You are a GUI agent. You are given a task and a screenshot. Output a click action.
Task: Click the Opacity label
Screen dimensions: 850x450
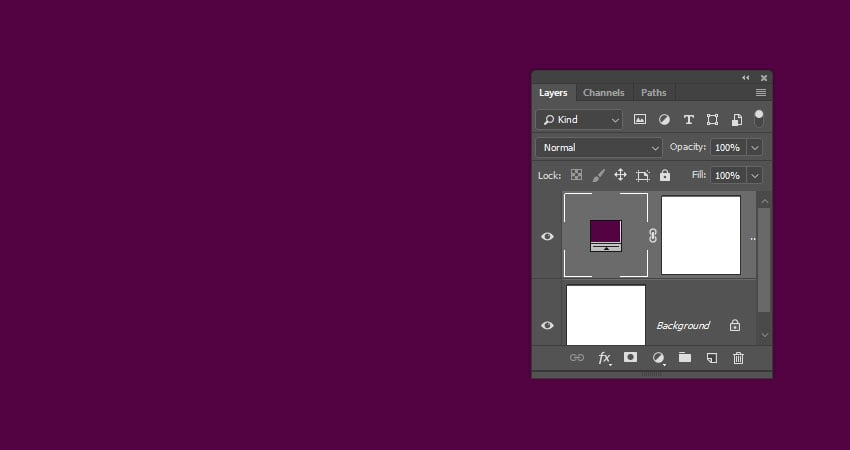[x=687, y=147]
